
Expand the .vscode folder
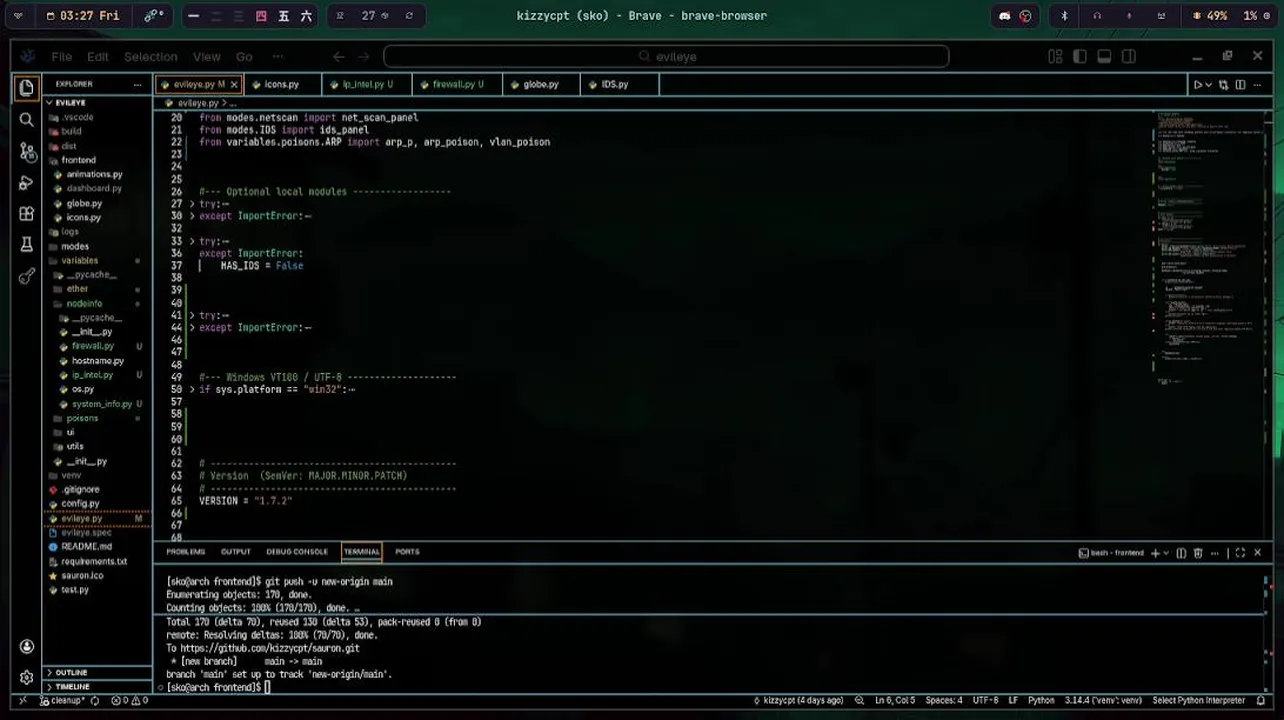click(x=77, y=117)
